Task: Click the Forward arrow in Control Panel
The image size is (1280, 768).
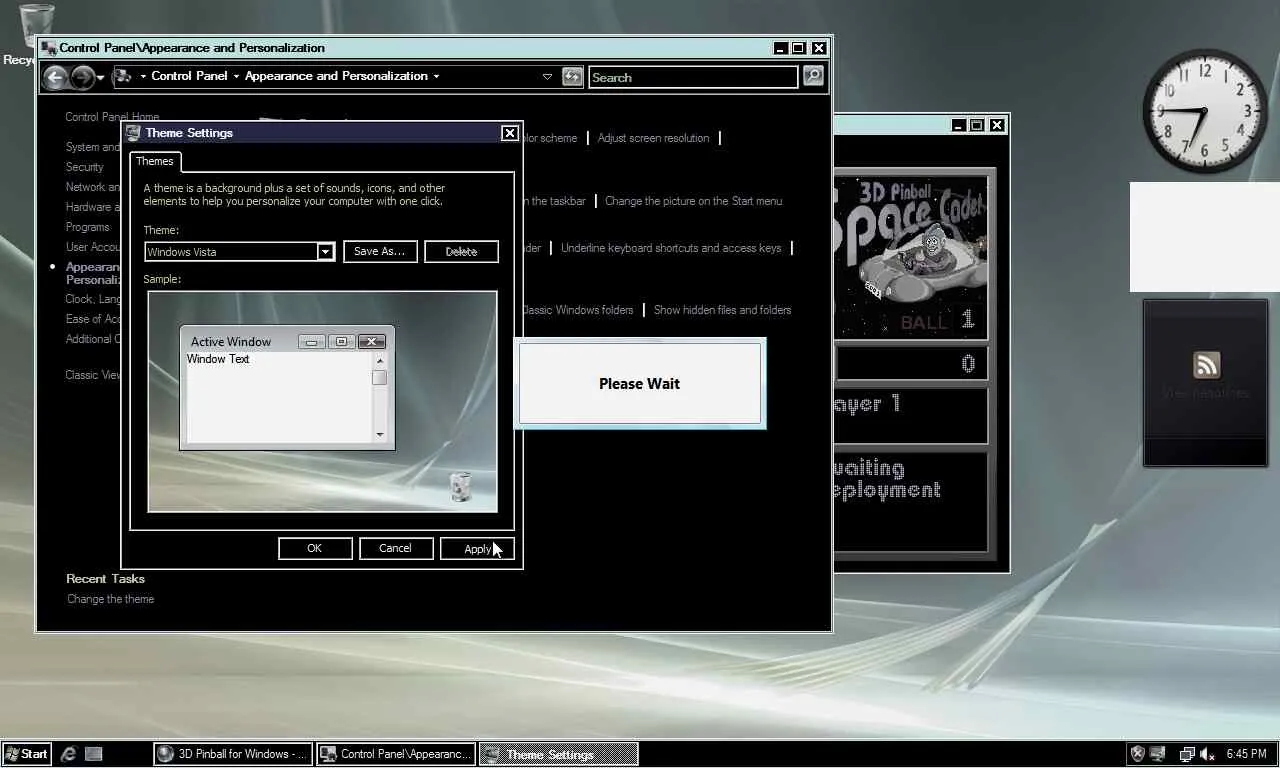Action: coord(83,77)
